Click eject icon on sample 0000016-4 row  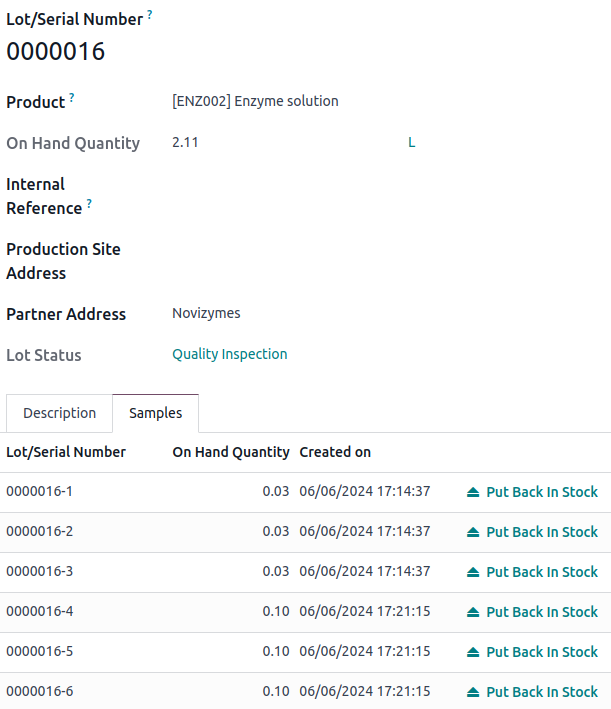(473, 612)
